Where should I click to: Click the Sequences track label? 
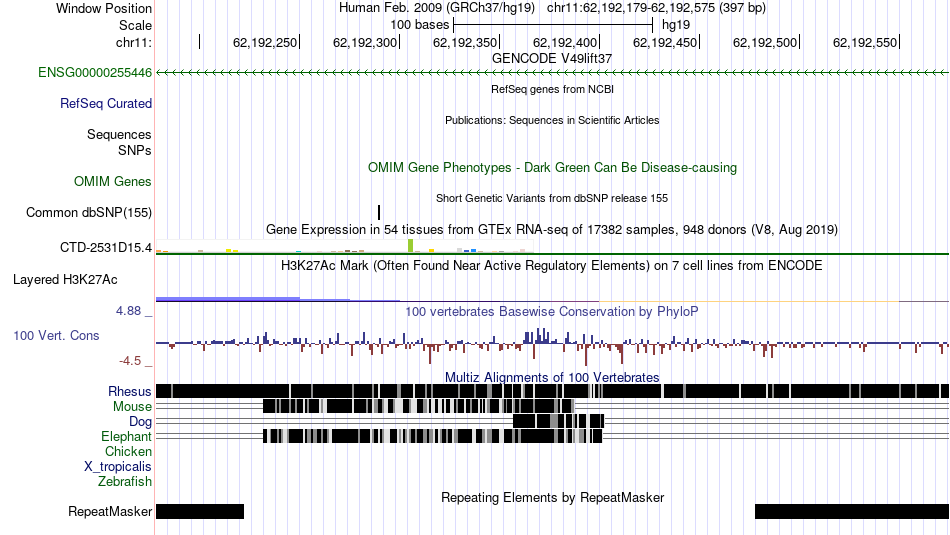click(119, 135)
